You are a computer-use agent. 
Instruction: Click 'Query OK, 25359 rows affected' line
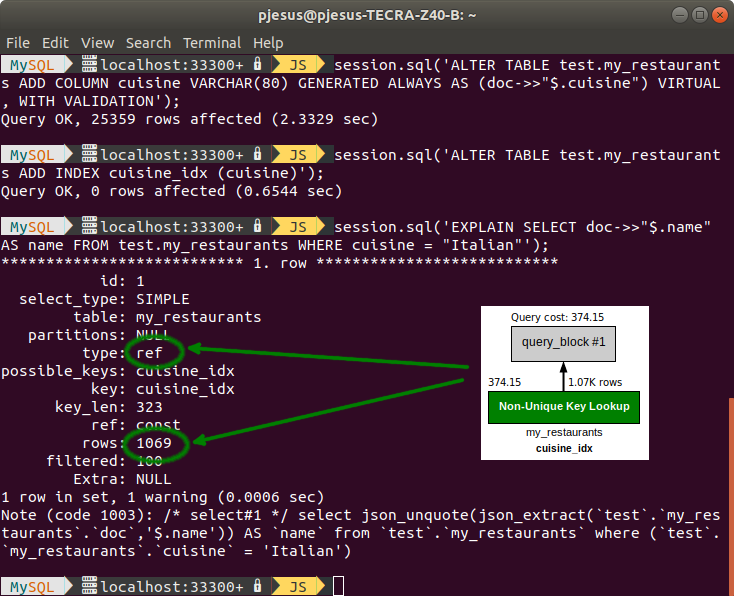click(189, 119)
